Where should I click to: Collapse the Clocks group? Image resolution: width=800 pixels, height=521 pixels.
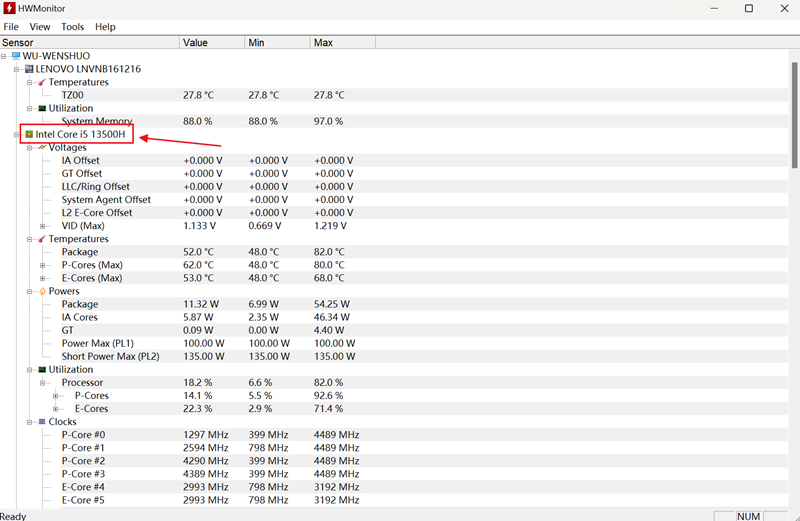[x=30, y=422]
